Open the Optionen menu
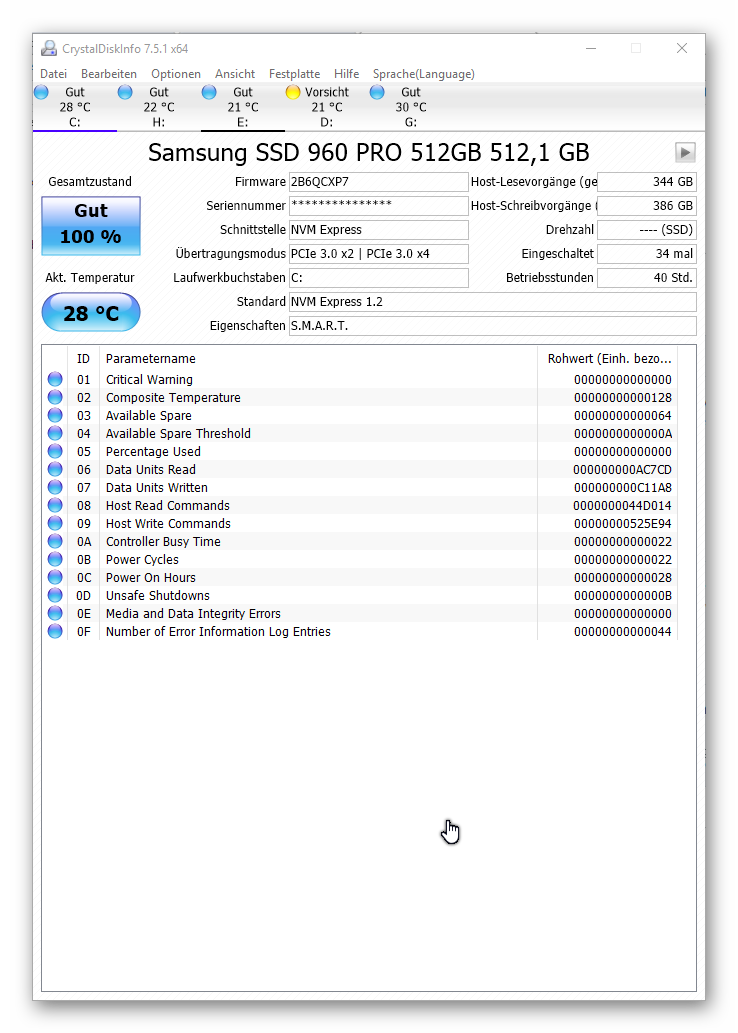The height and width of the screenshot is (1033, 738). coord(176,74)
